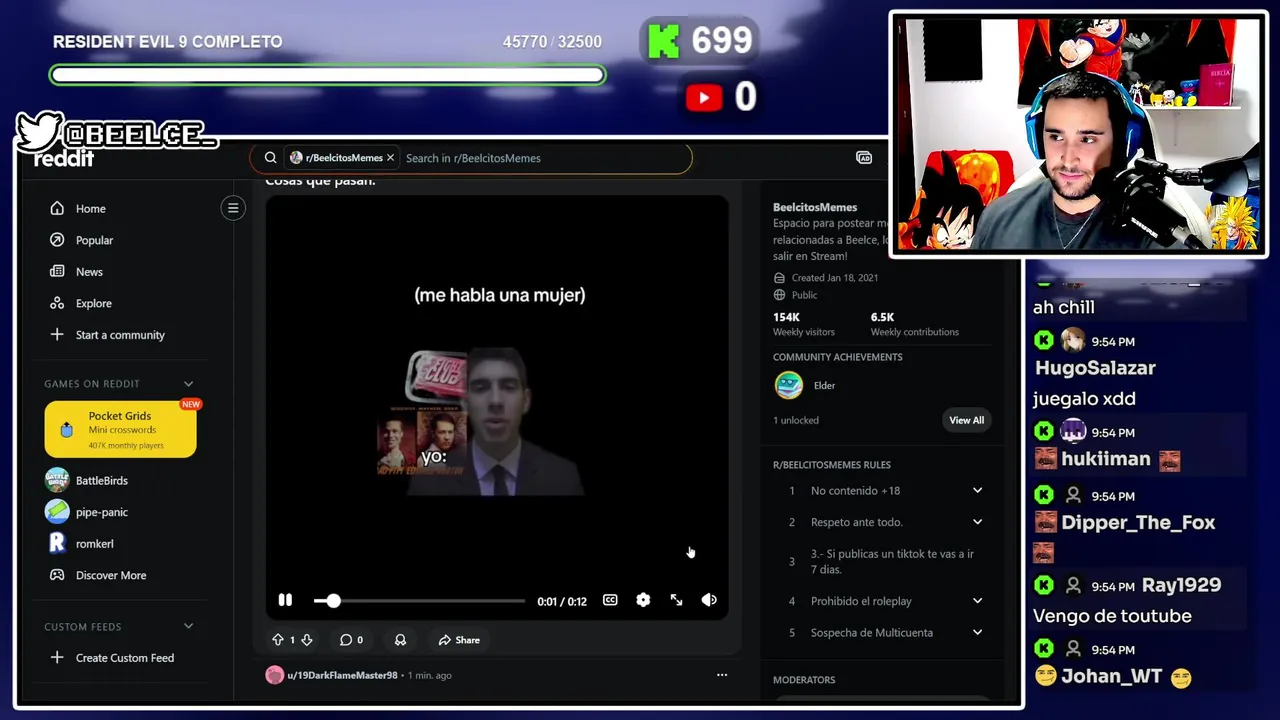Downvote the post
This screenshot has width=1280, height=720.
pyautogui.click(x=307, y=640)
